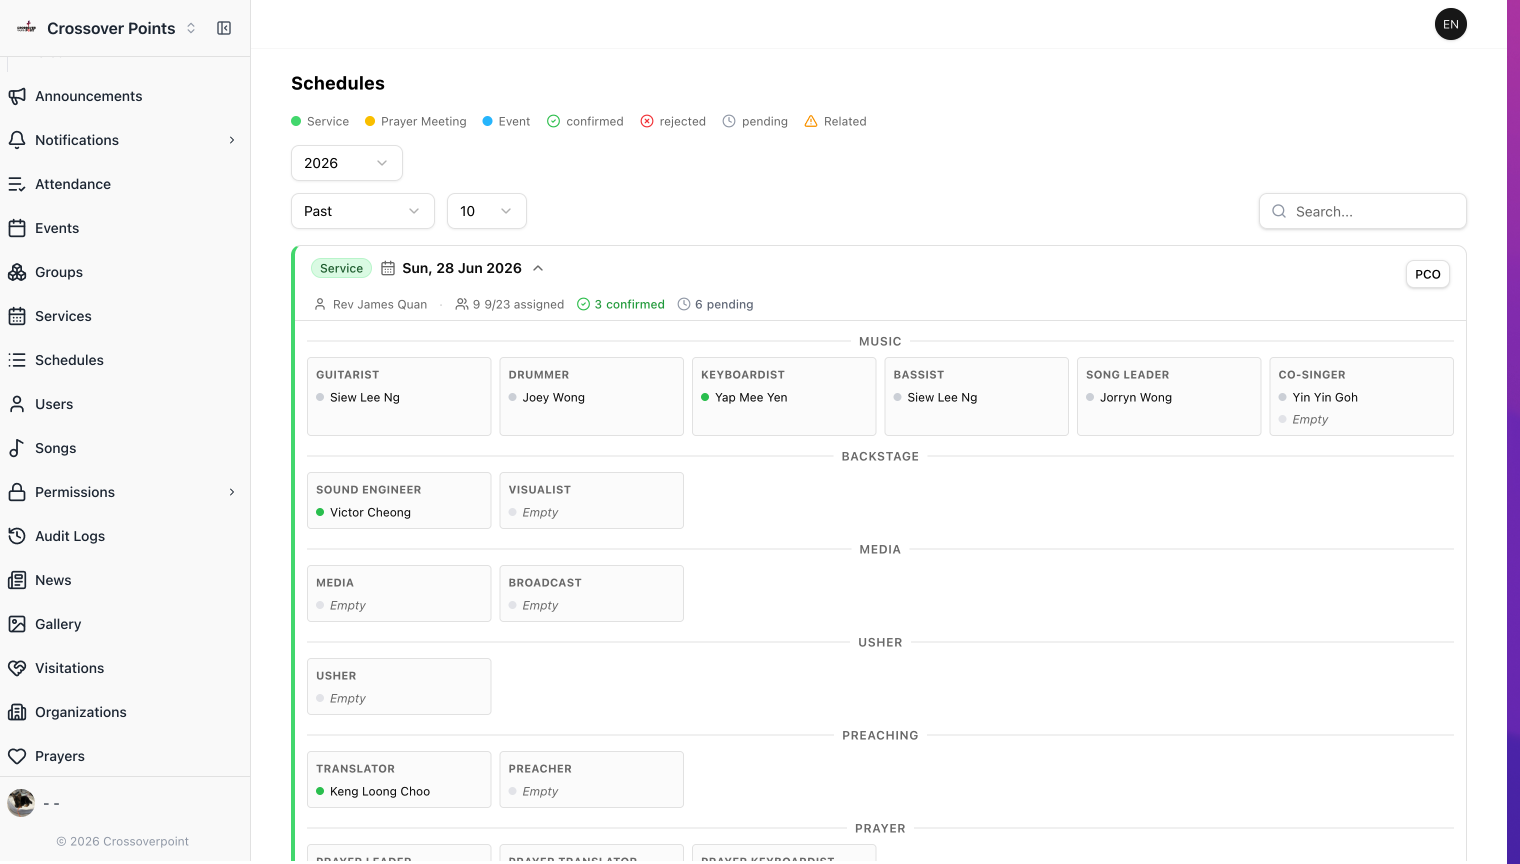Expand the Permissions submenu chevron

(x=232, y=492)
